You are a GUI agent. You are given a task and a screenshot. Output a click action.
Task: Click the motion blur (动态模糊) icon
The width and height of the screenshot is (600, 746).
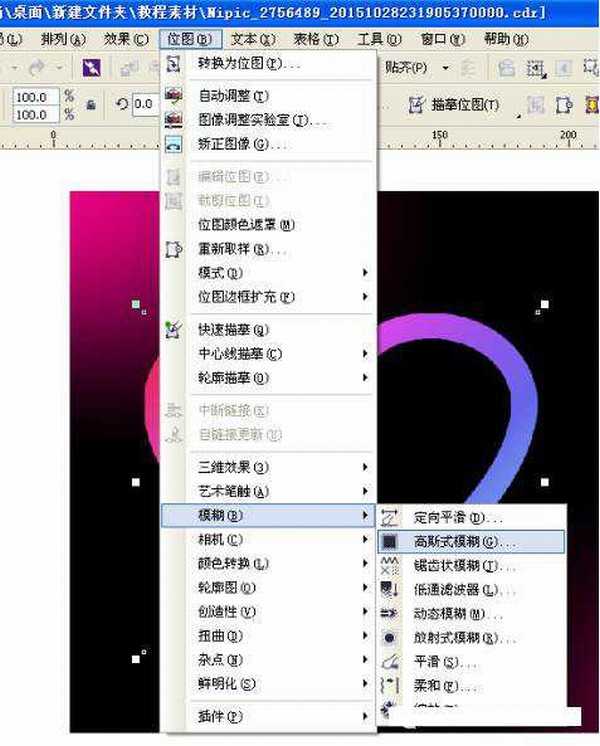[x=390, y=614]
